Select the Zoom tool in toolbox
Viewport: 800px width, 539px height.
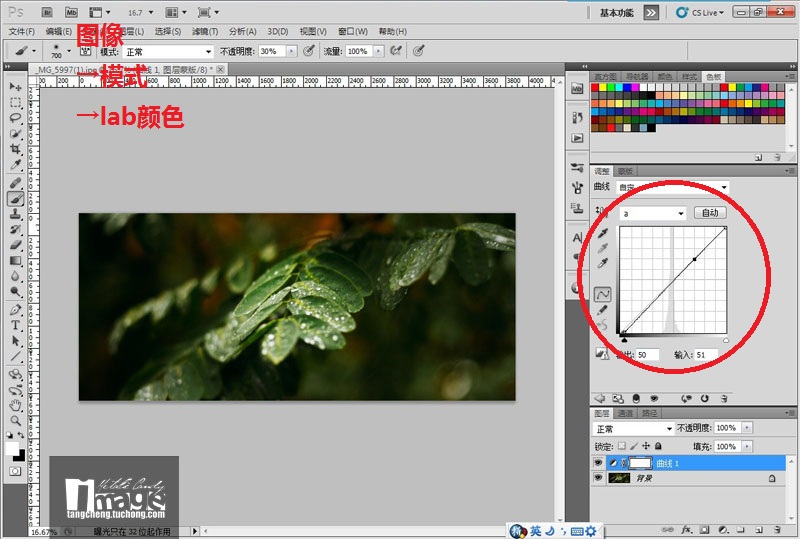(15, 421)
